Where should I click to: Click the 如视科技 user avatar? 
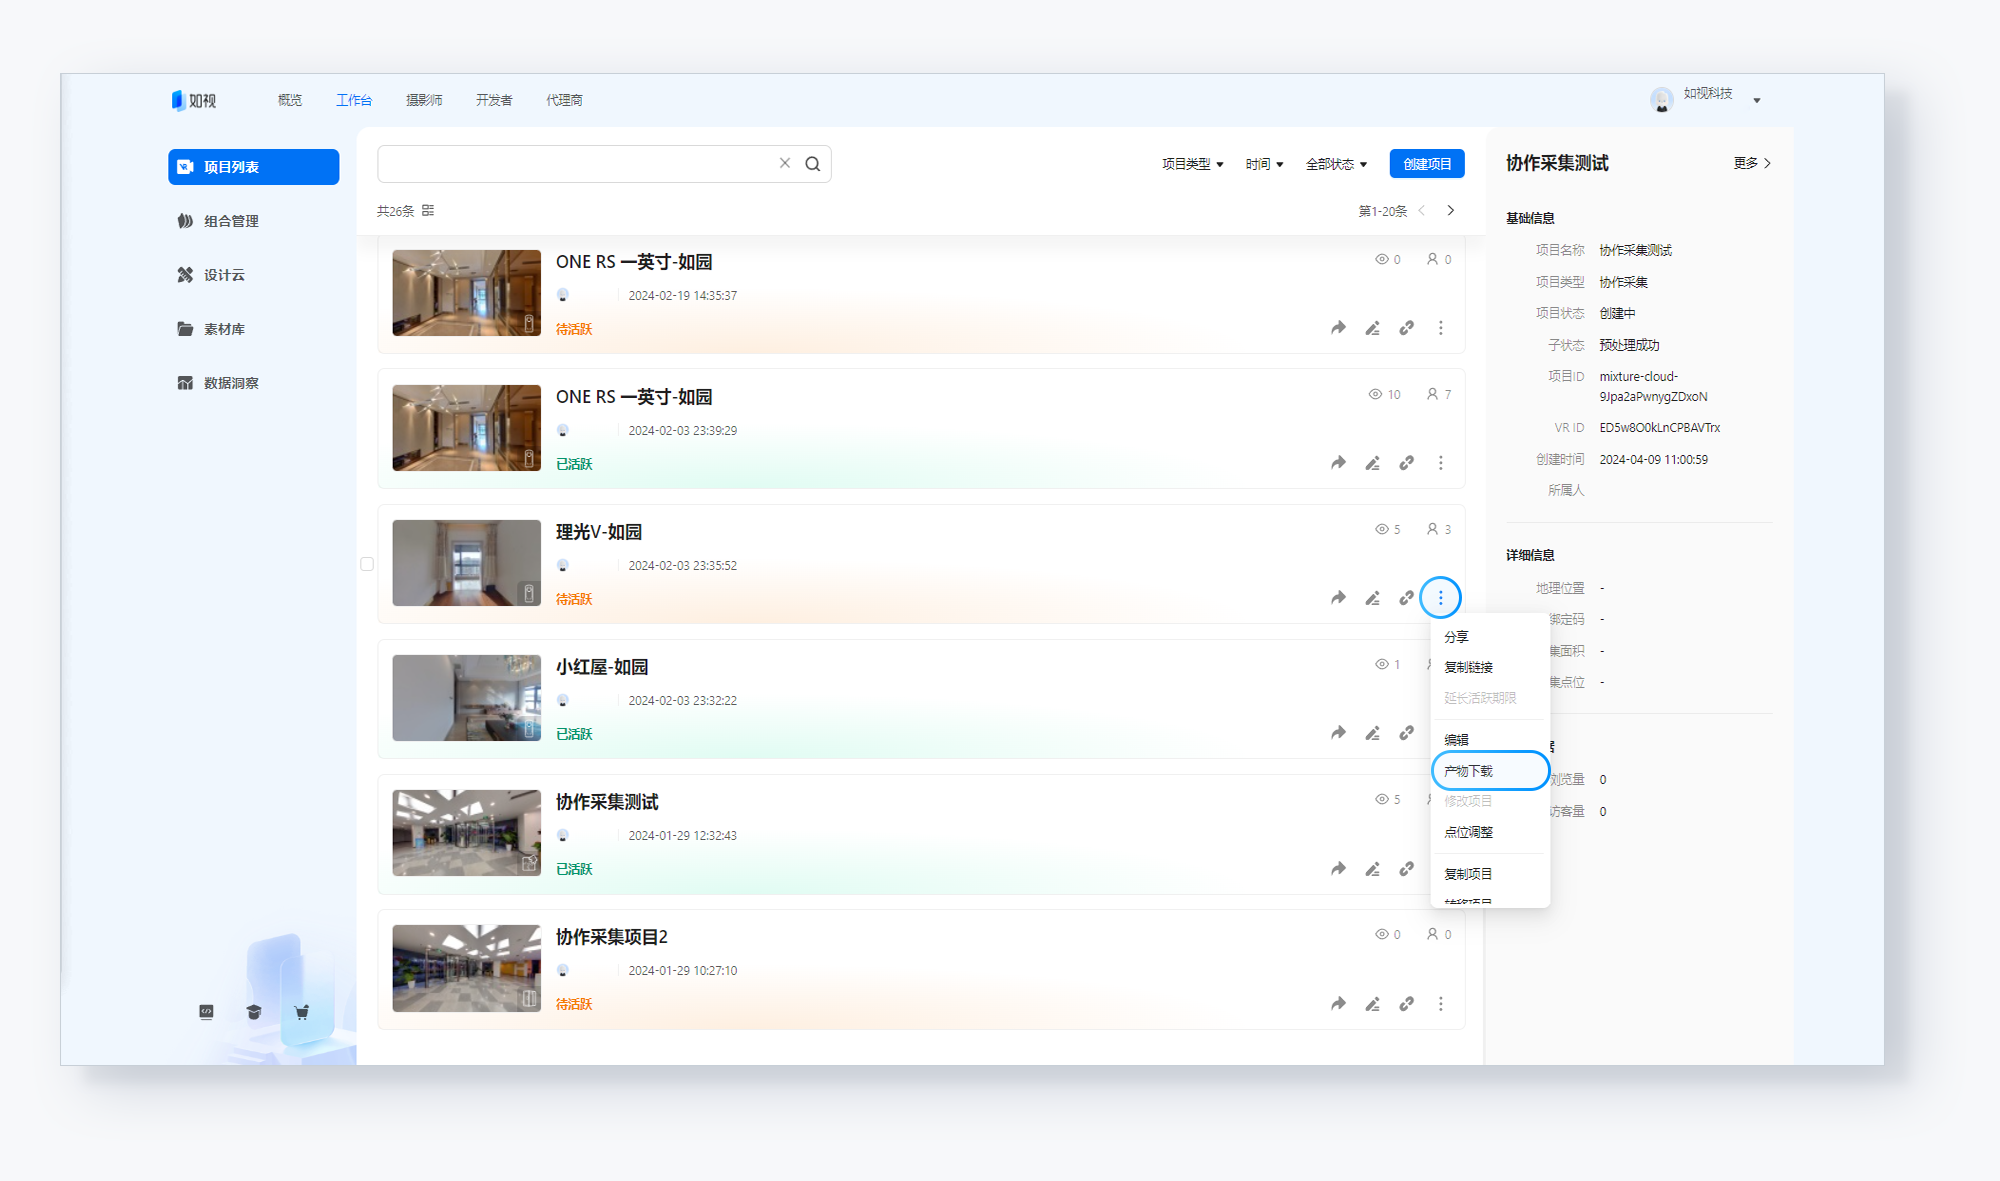(1662, 99)
